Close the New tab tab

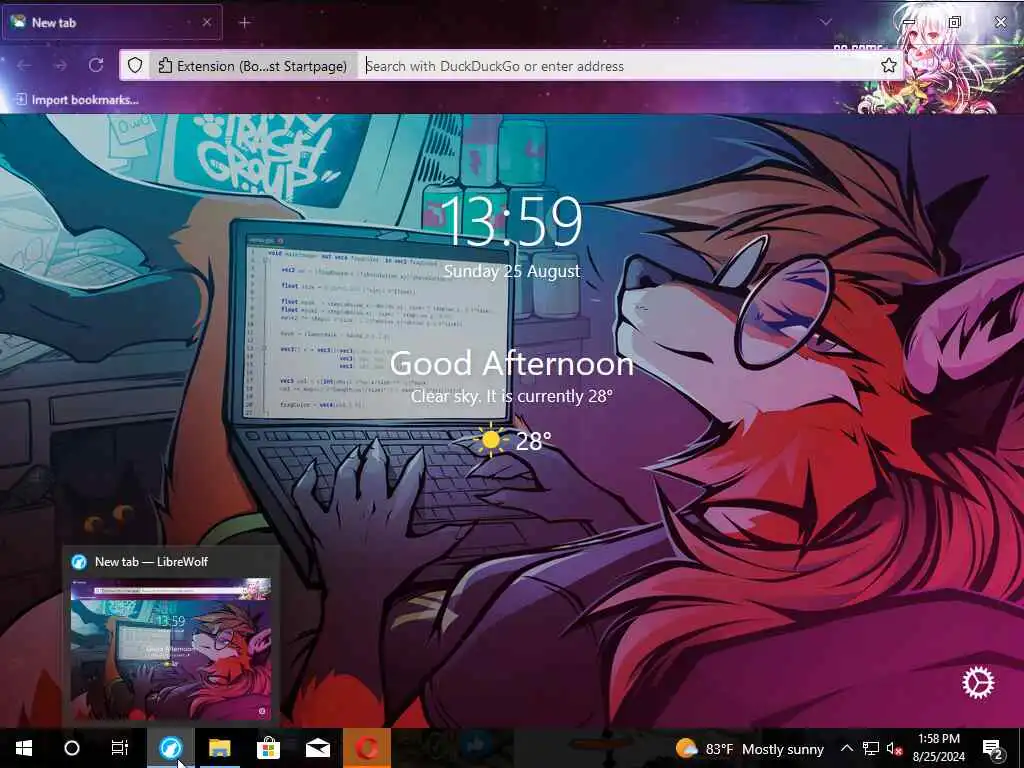206,22
